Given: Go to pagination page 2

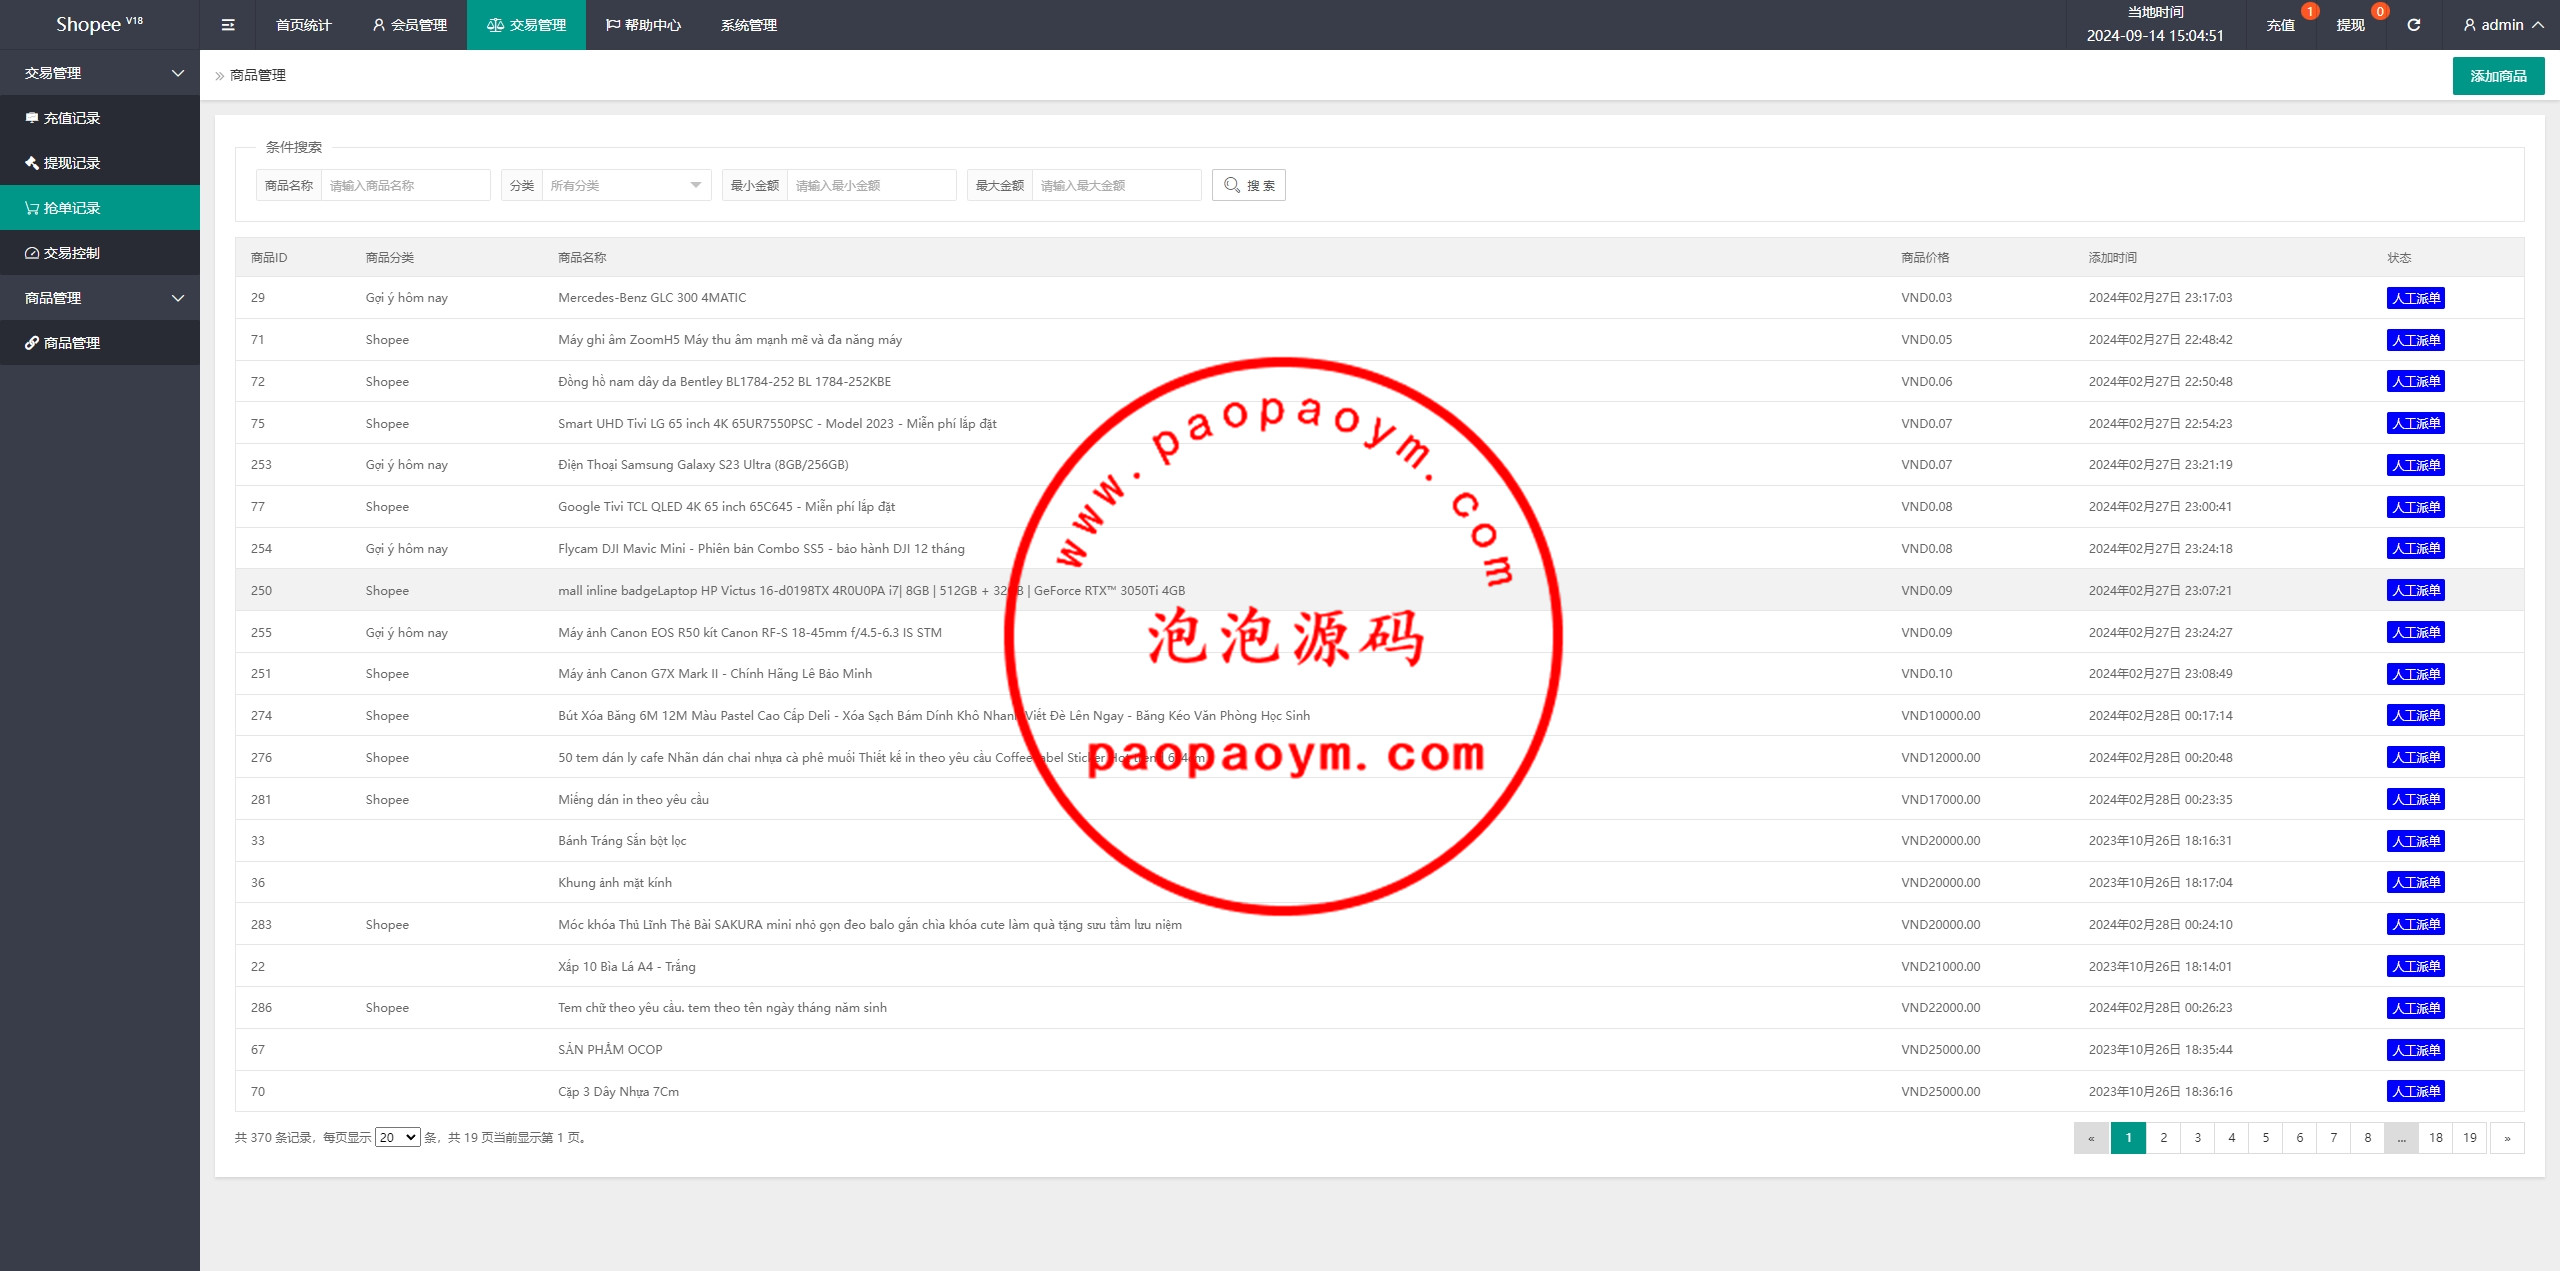Looking at the screenshot, I should click(x=2163, y=1138).
